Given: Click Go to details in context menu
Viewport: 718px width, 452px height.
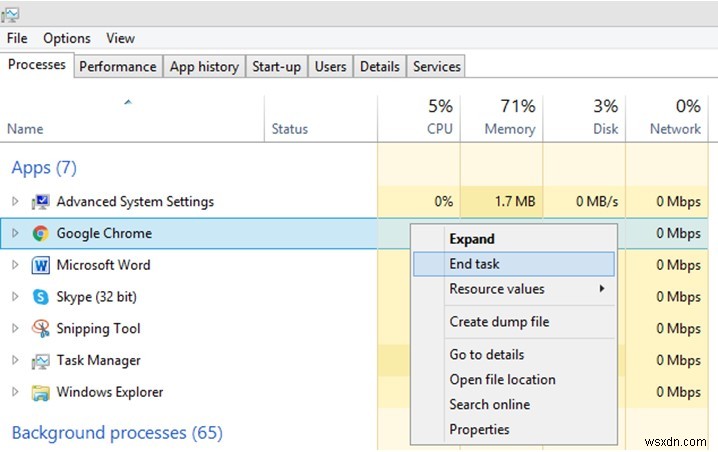Looking at the screenshot, I should tap(486, 354).
